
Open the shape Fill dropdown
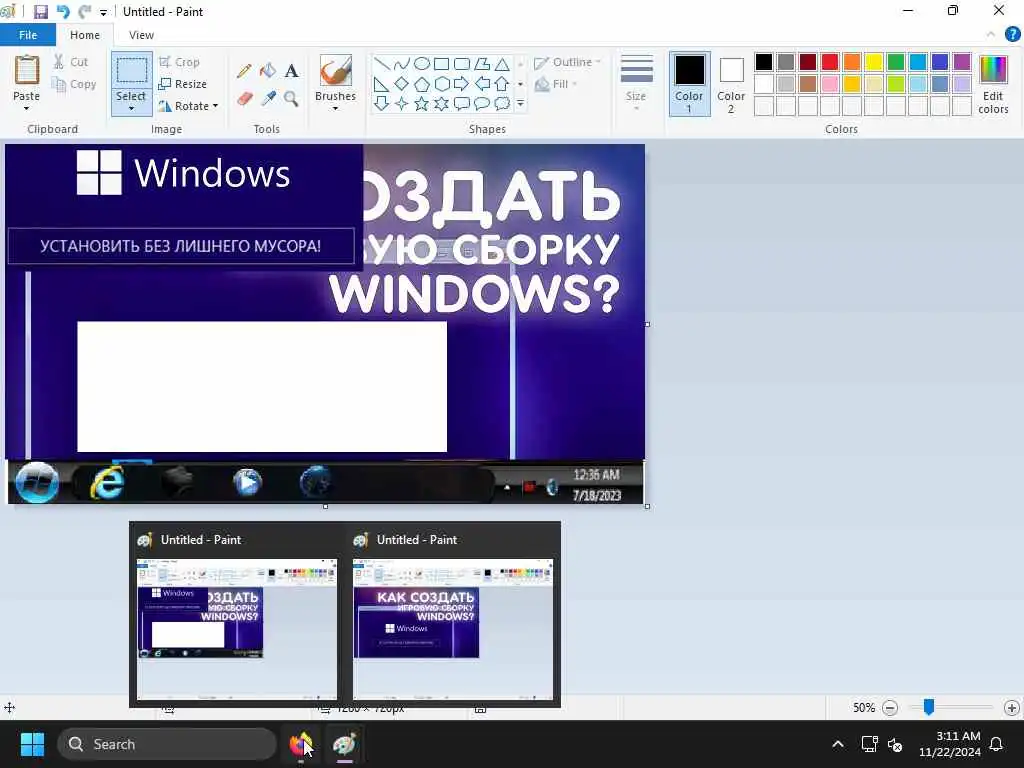point(556,84)
